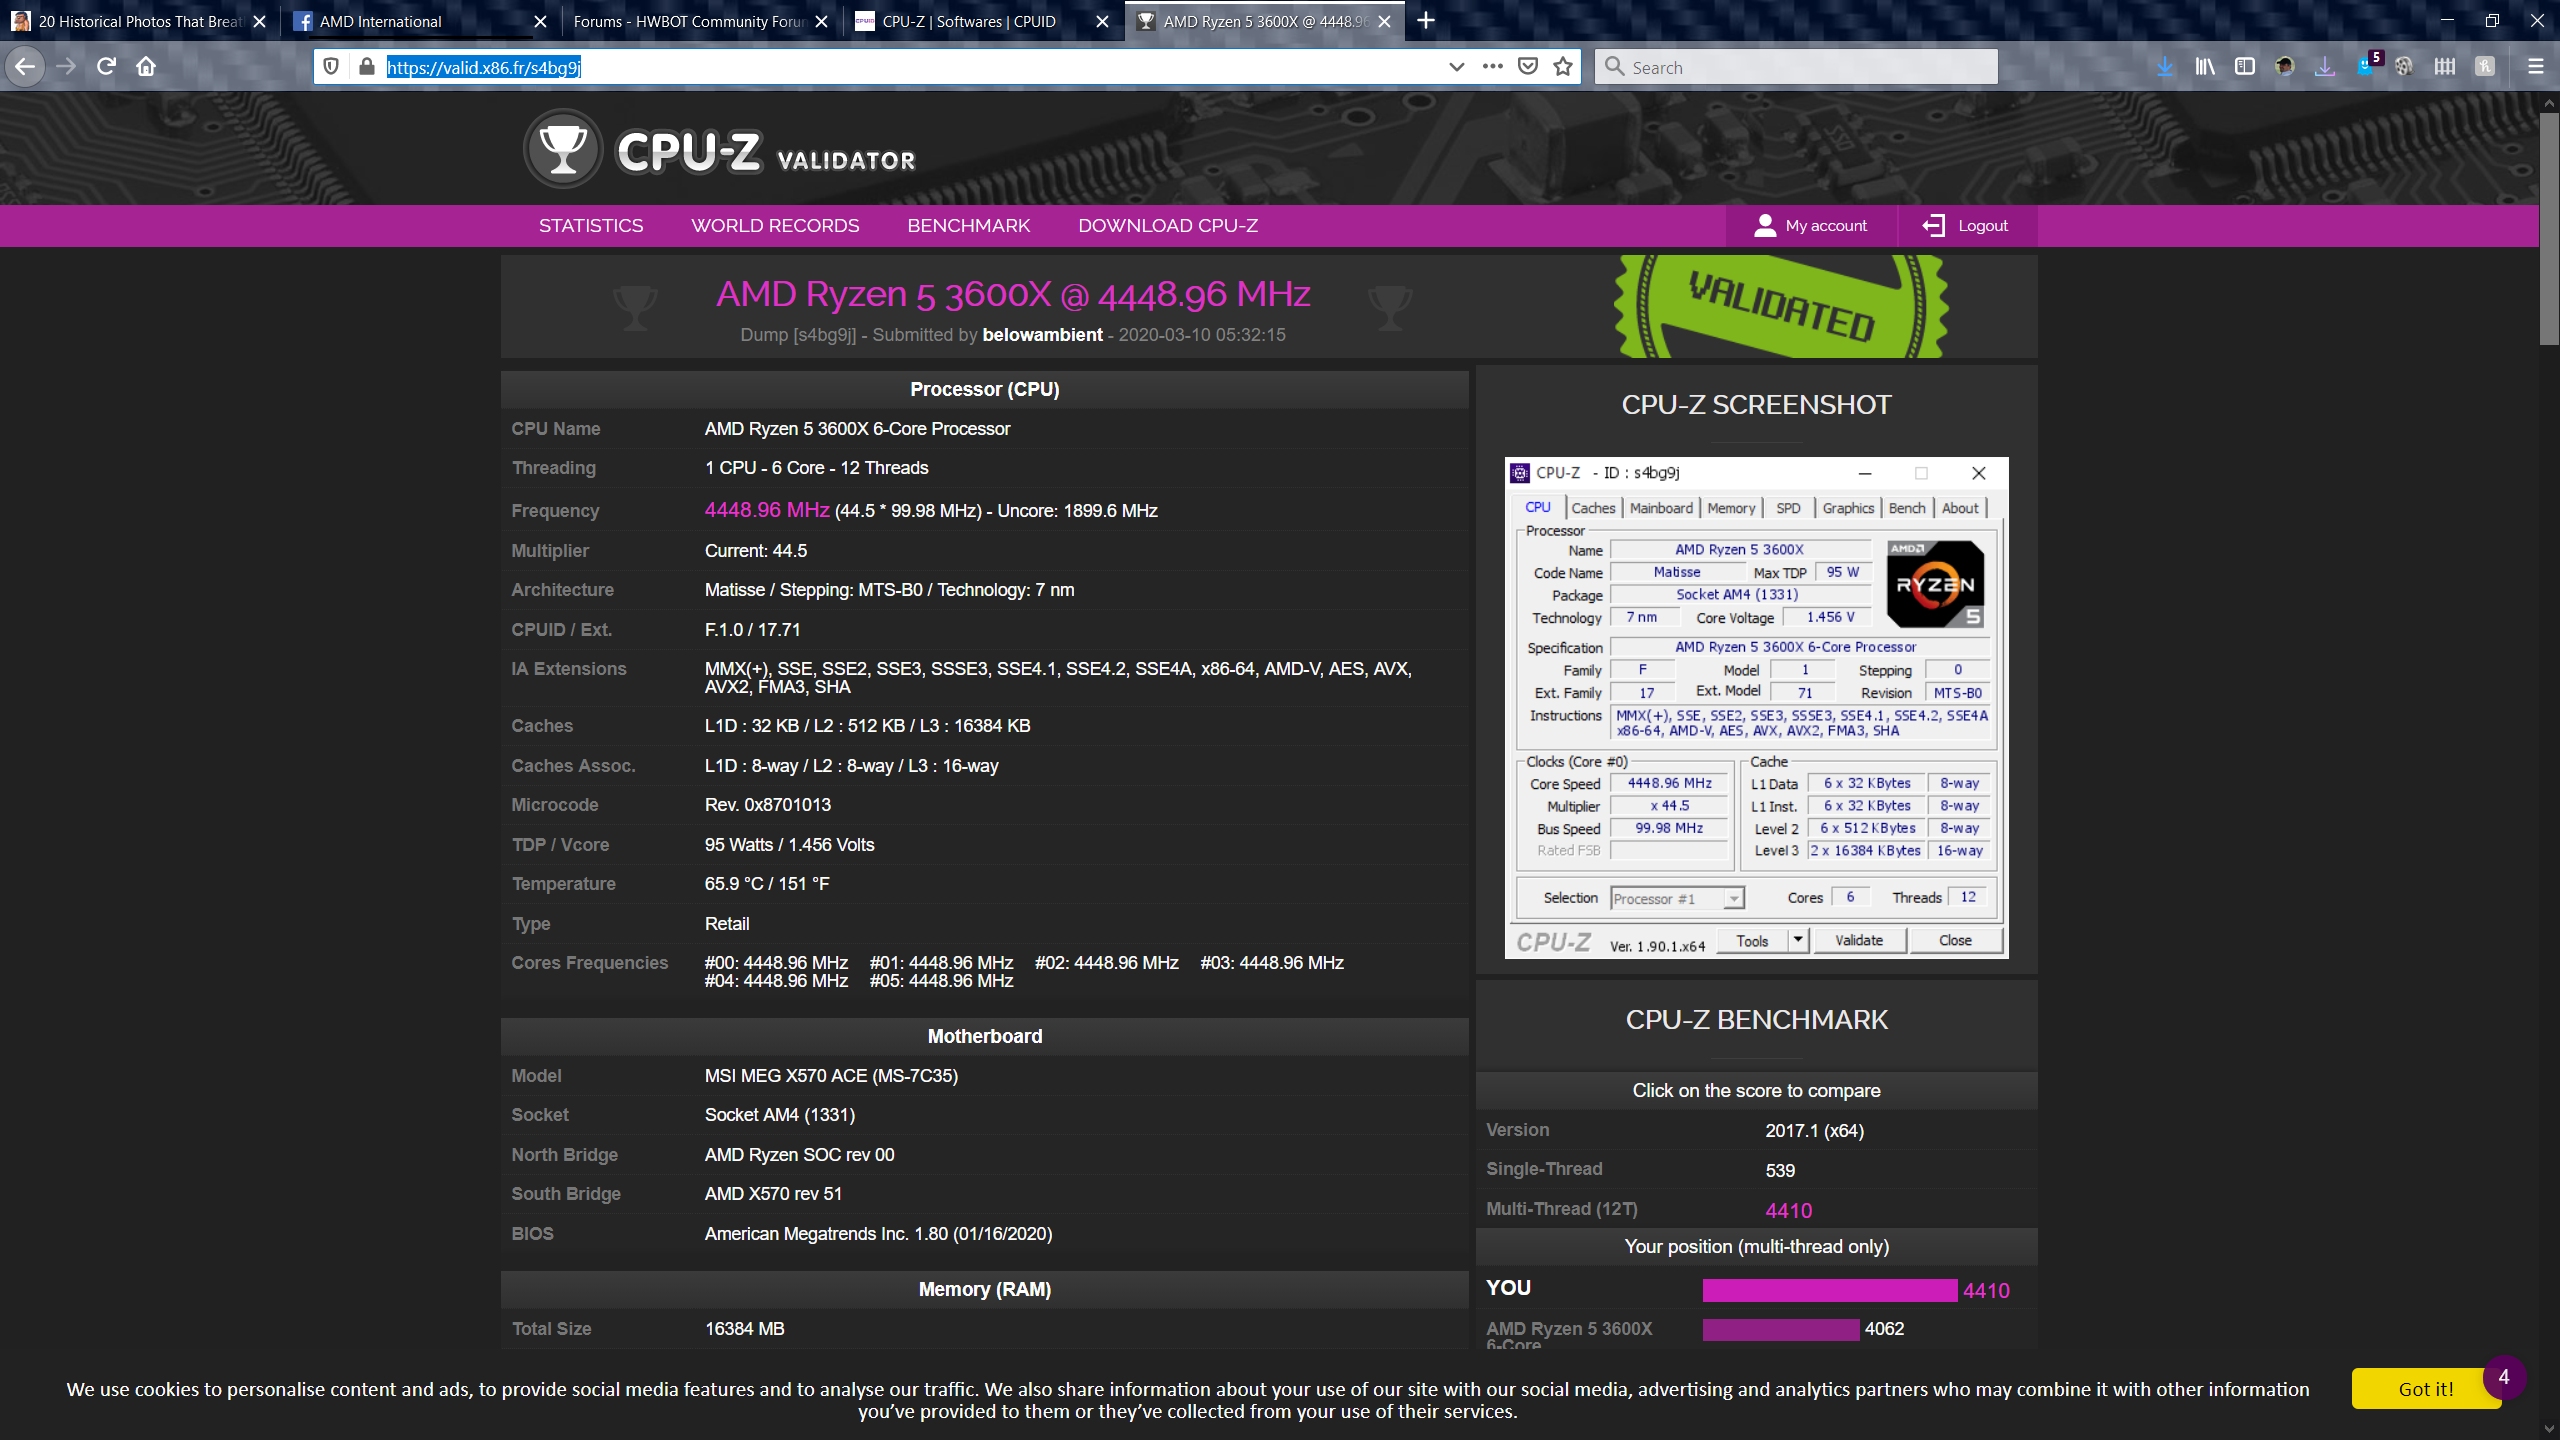Open the CPU-Z screenshot image

1756,708
